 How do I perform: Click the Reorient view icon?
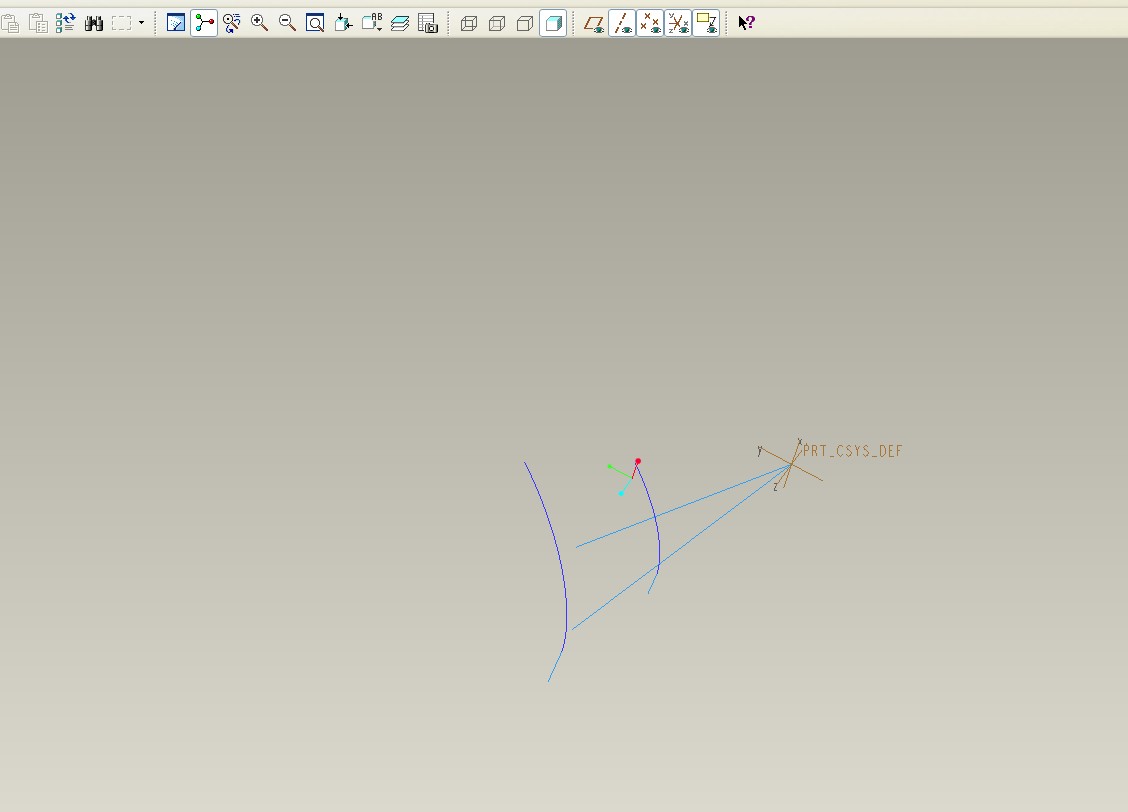coord(343,23)
